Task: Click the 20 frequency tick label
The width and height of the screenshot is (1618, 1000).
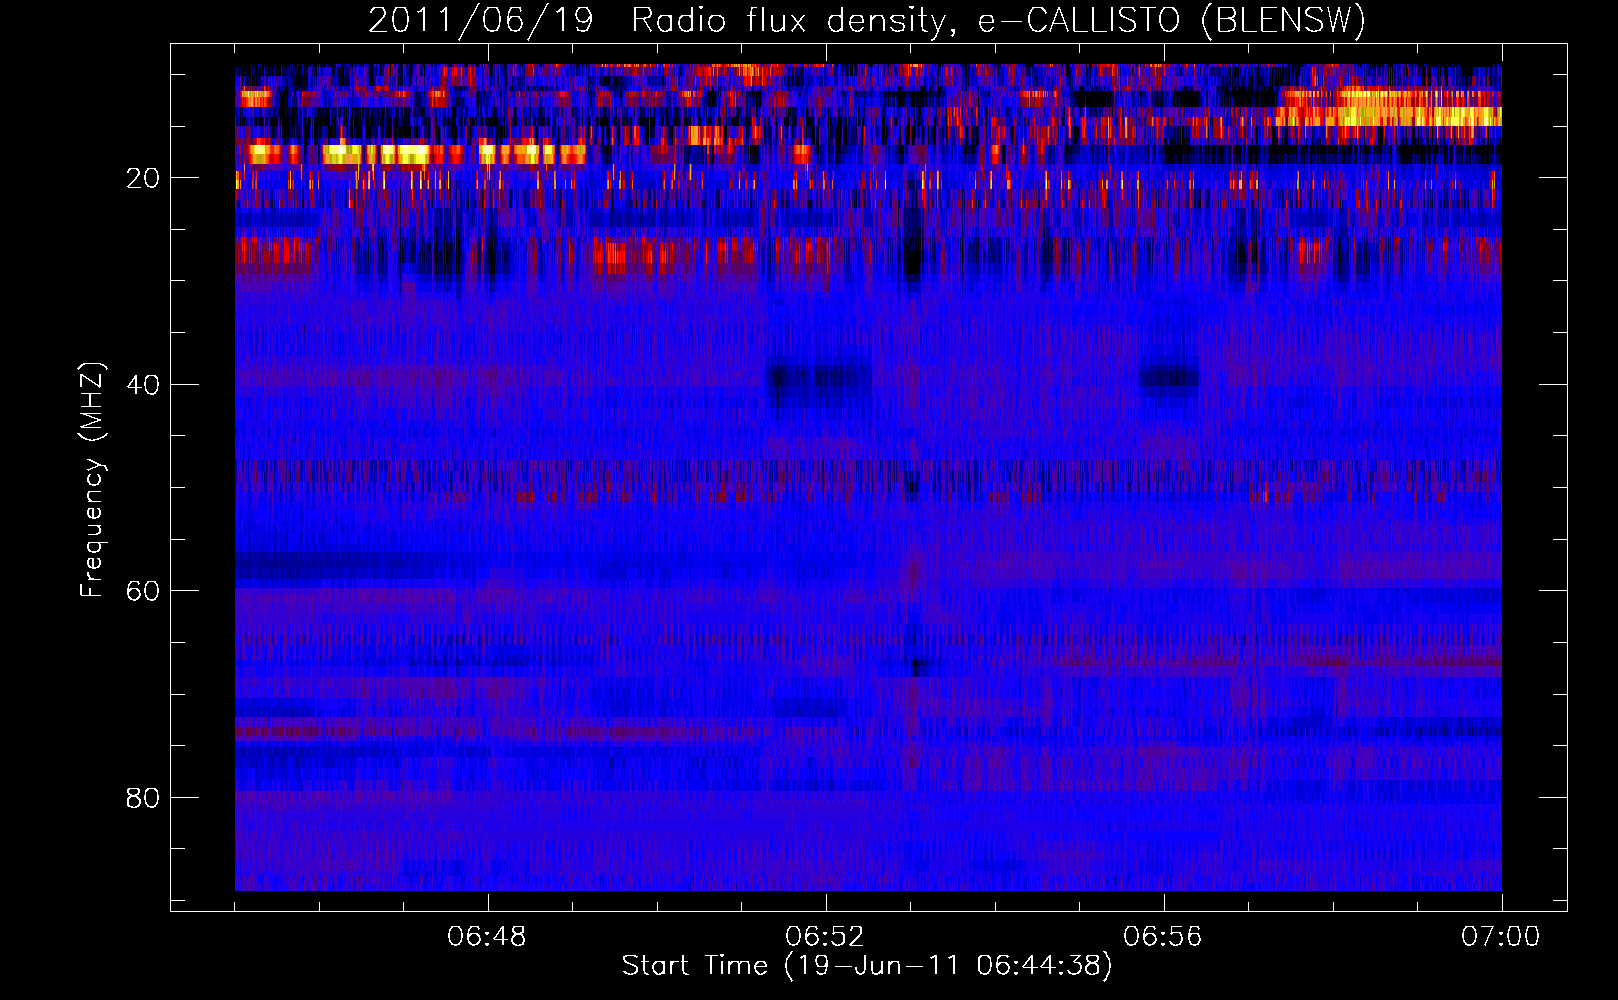Action: pyautogui.click(x=144, y=178)
